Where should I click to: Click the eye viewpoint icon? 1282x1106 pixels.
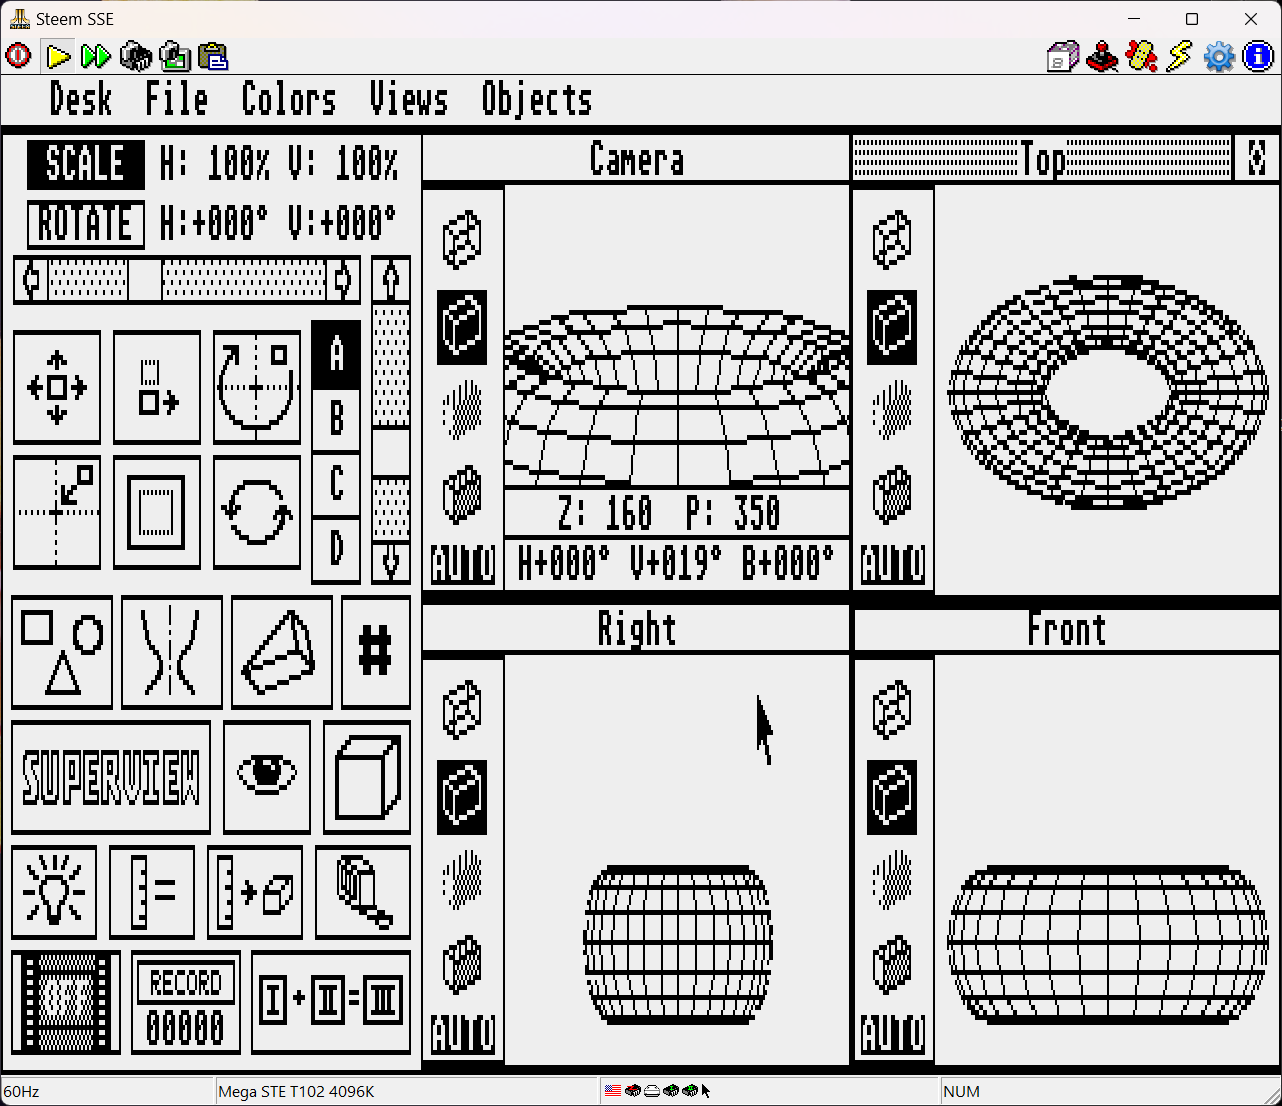pyautogui.click(x=267, y=777)
